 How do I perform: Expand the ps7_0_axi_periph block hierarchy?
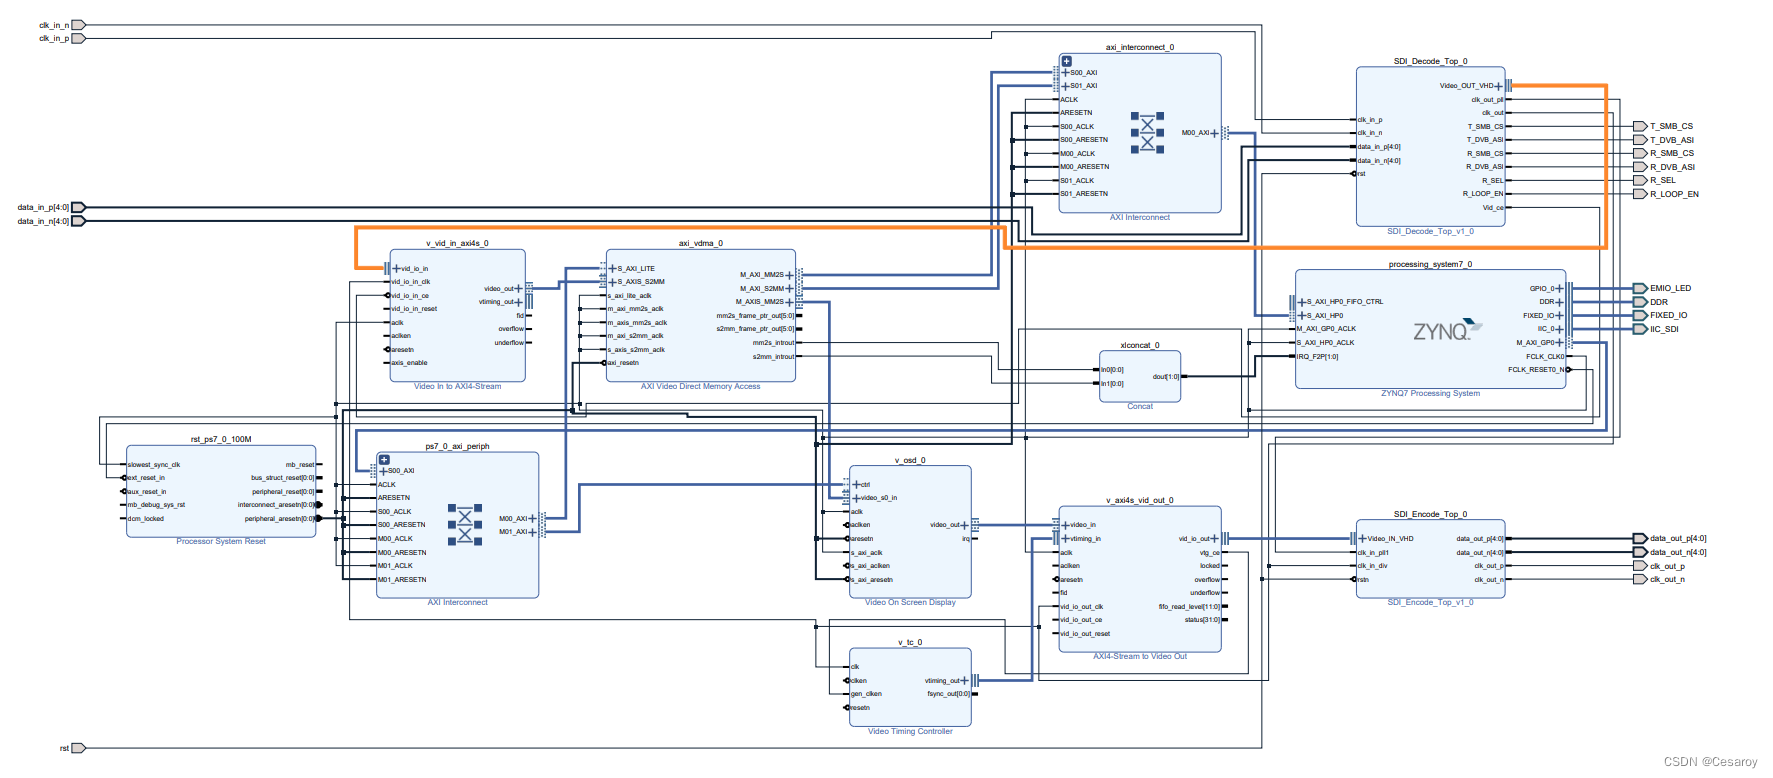[x=384, y=460]
